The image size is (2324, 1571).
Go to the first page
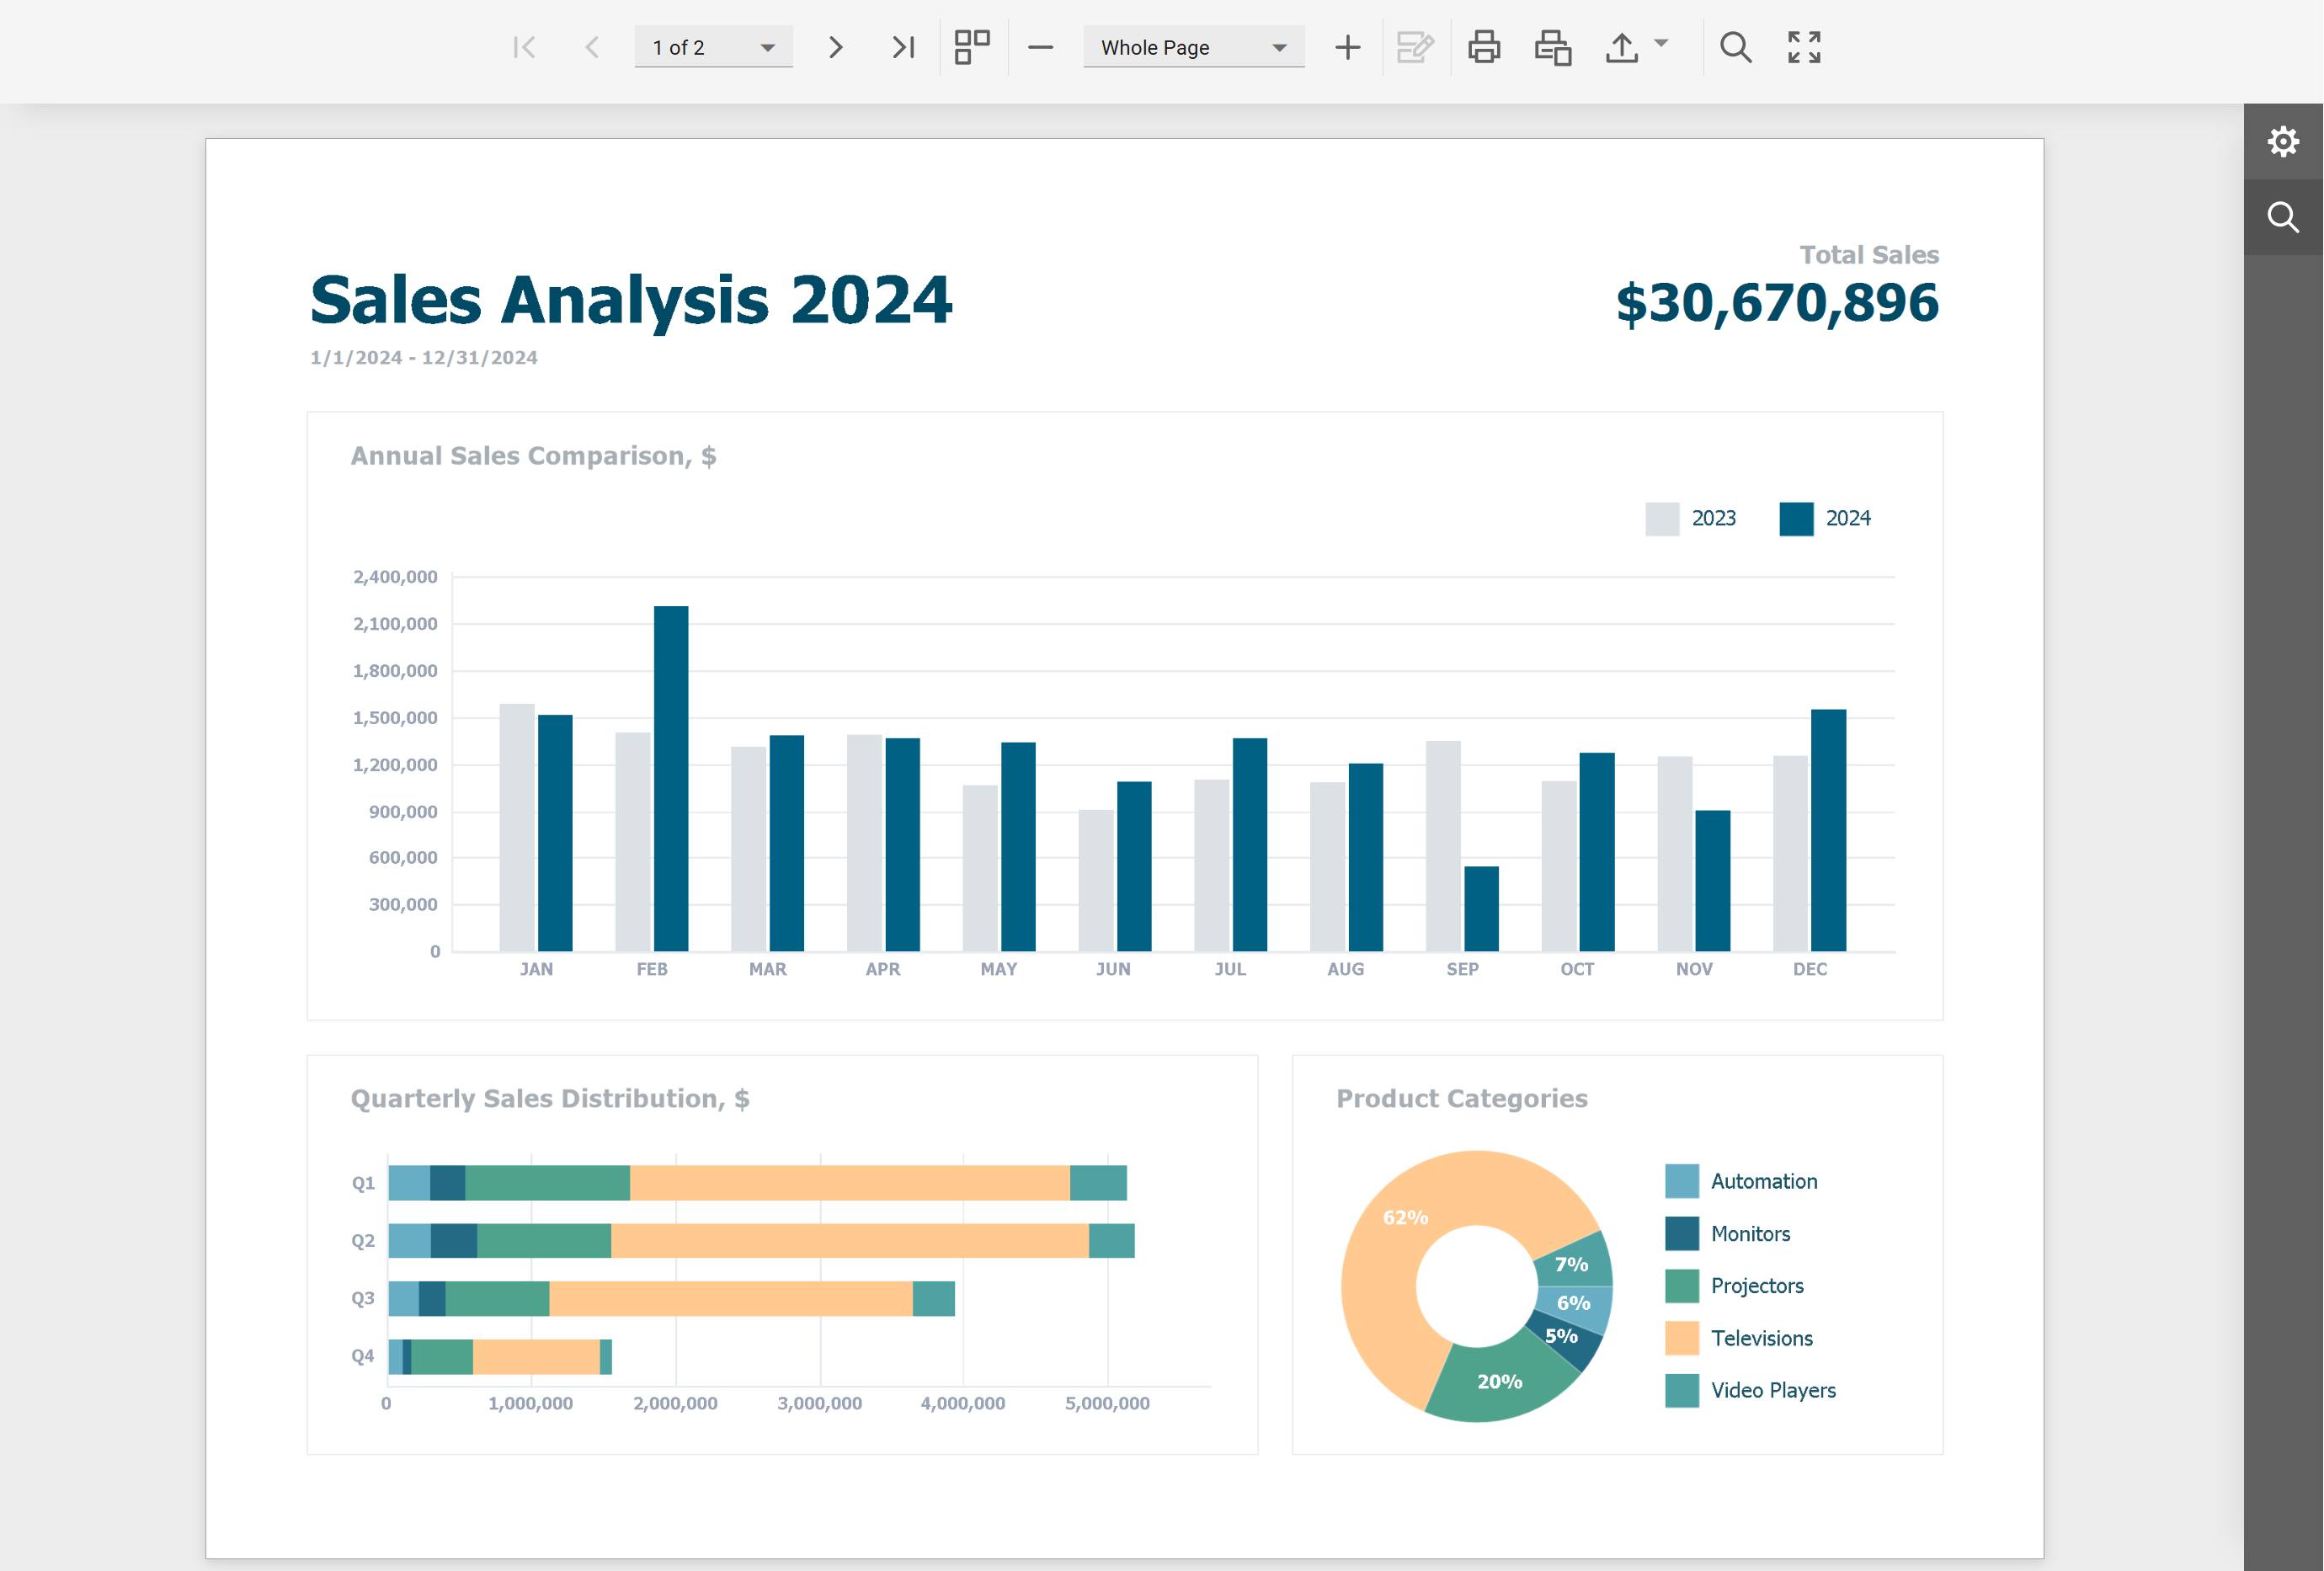pos(524,47)
